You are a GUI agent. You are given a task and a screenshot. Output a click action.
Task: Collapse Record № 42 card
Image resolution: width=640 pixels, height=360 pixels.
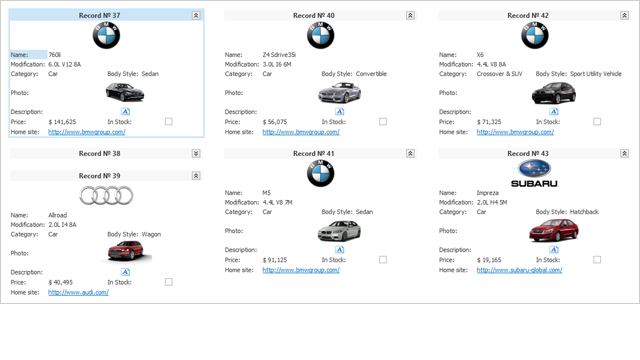point(624,16)
